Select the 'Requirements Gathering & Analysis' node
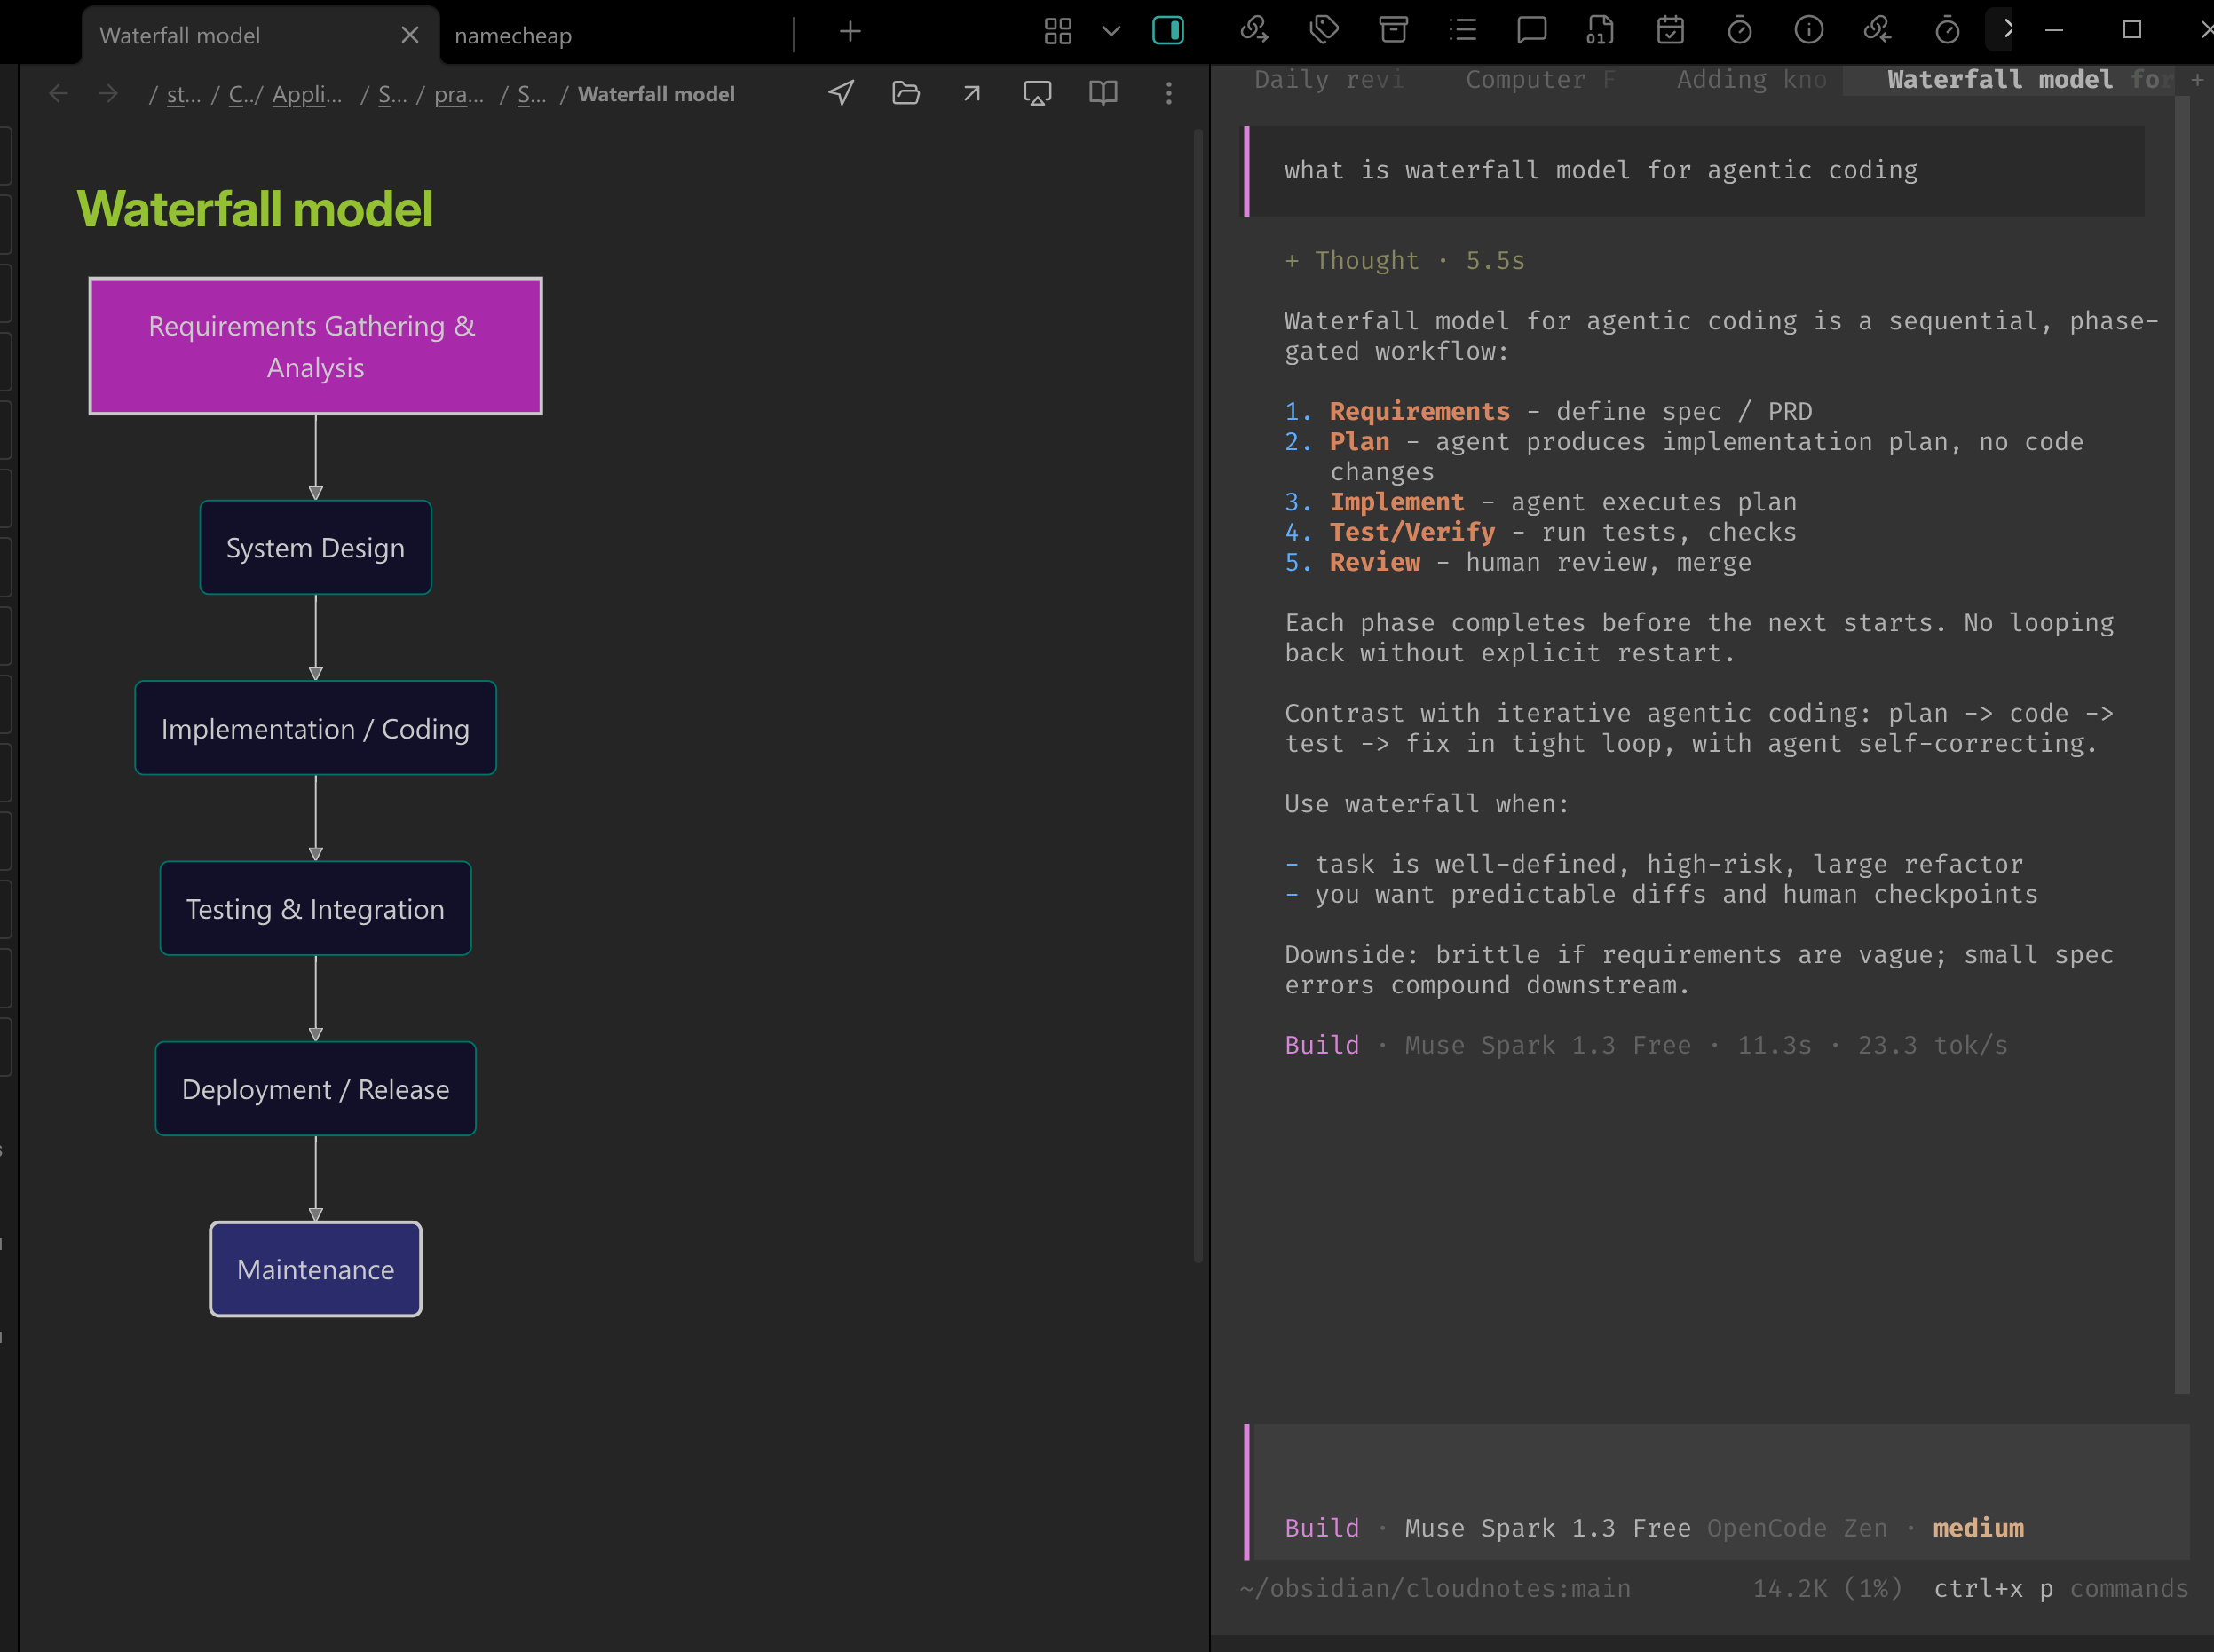Image resolution: width=2214 pixels, height=1652 pixels. (315, 346)
